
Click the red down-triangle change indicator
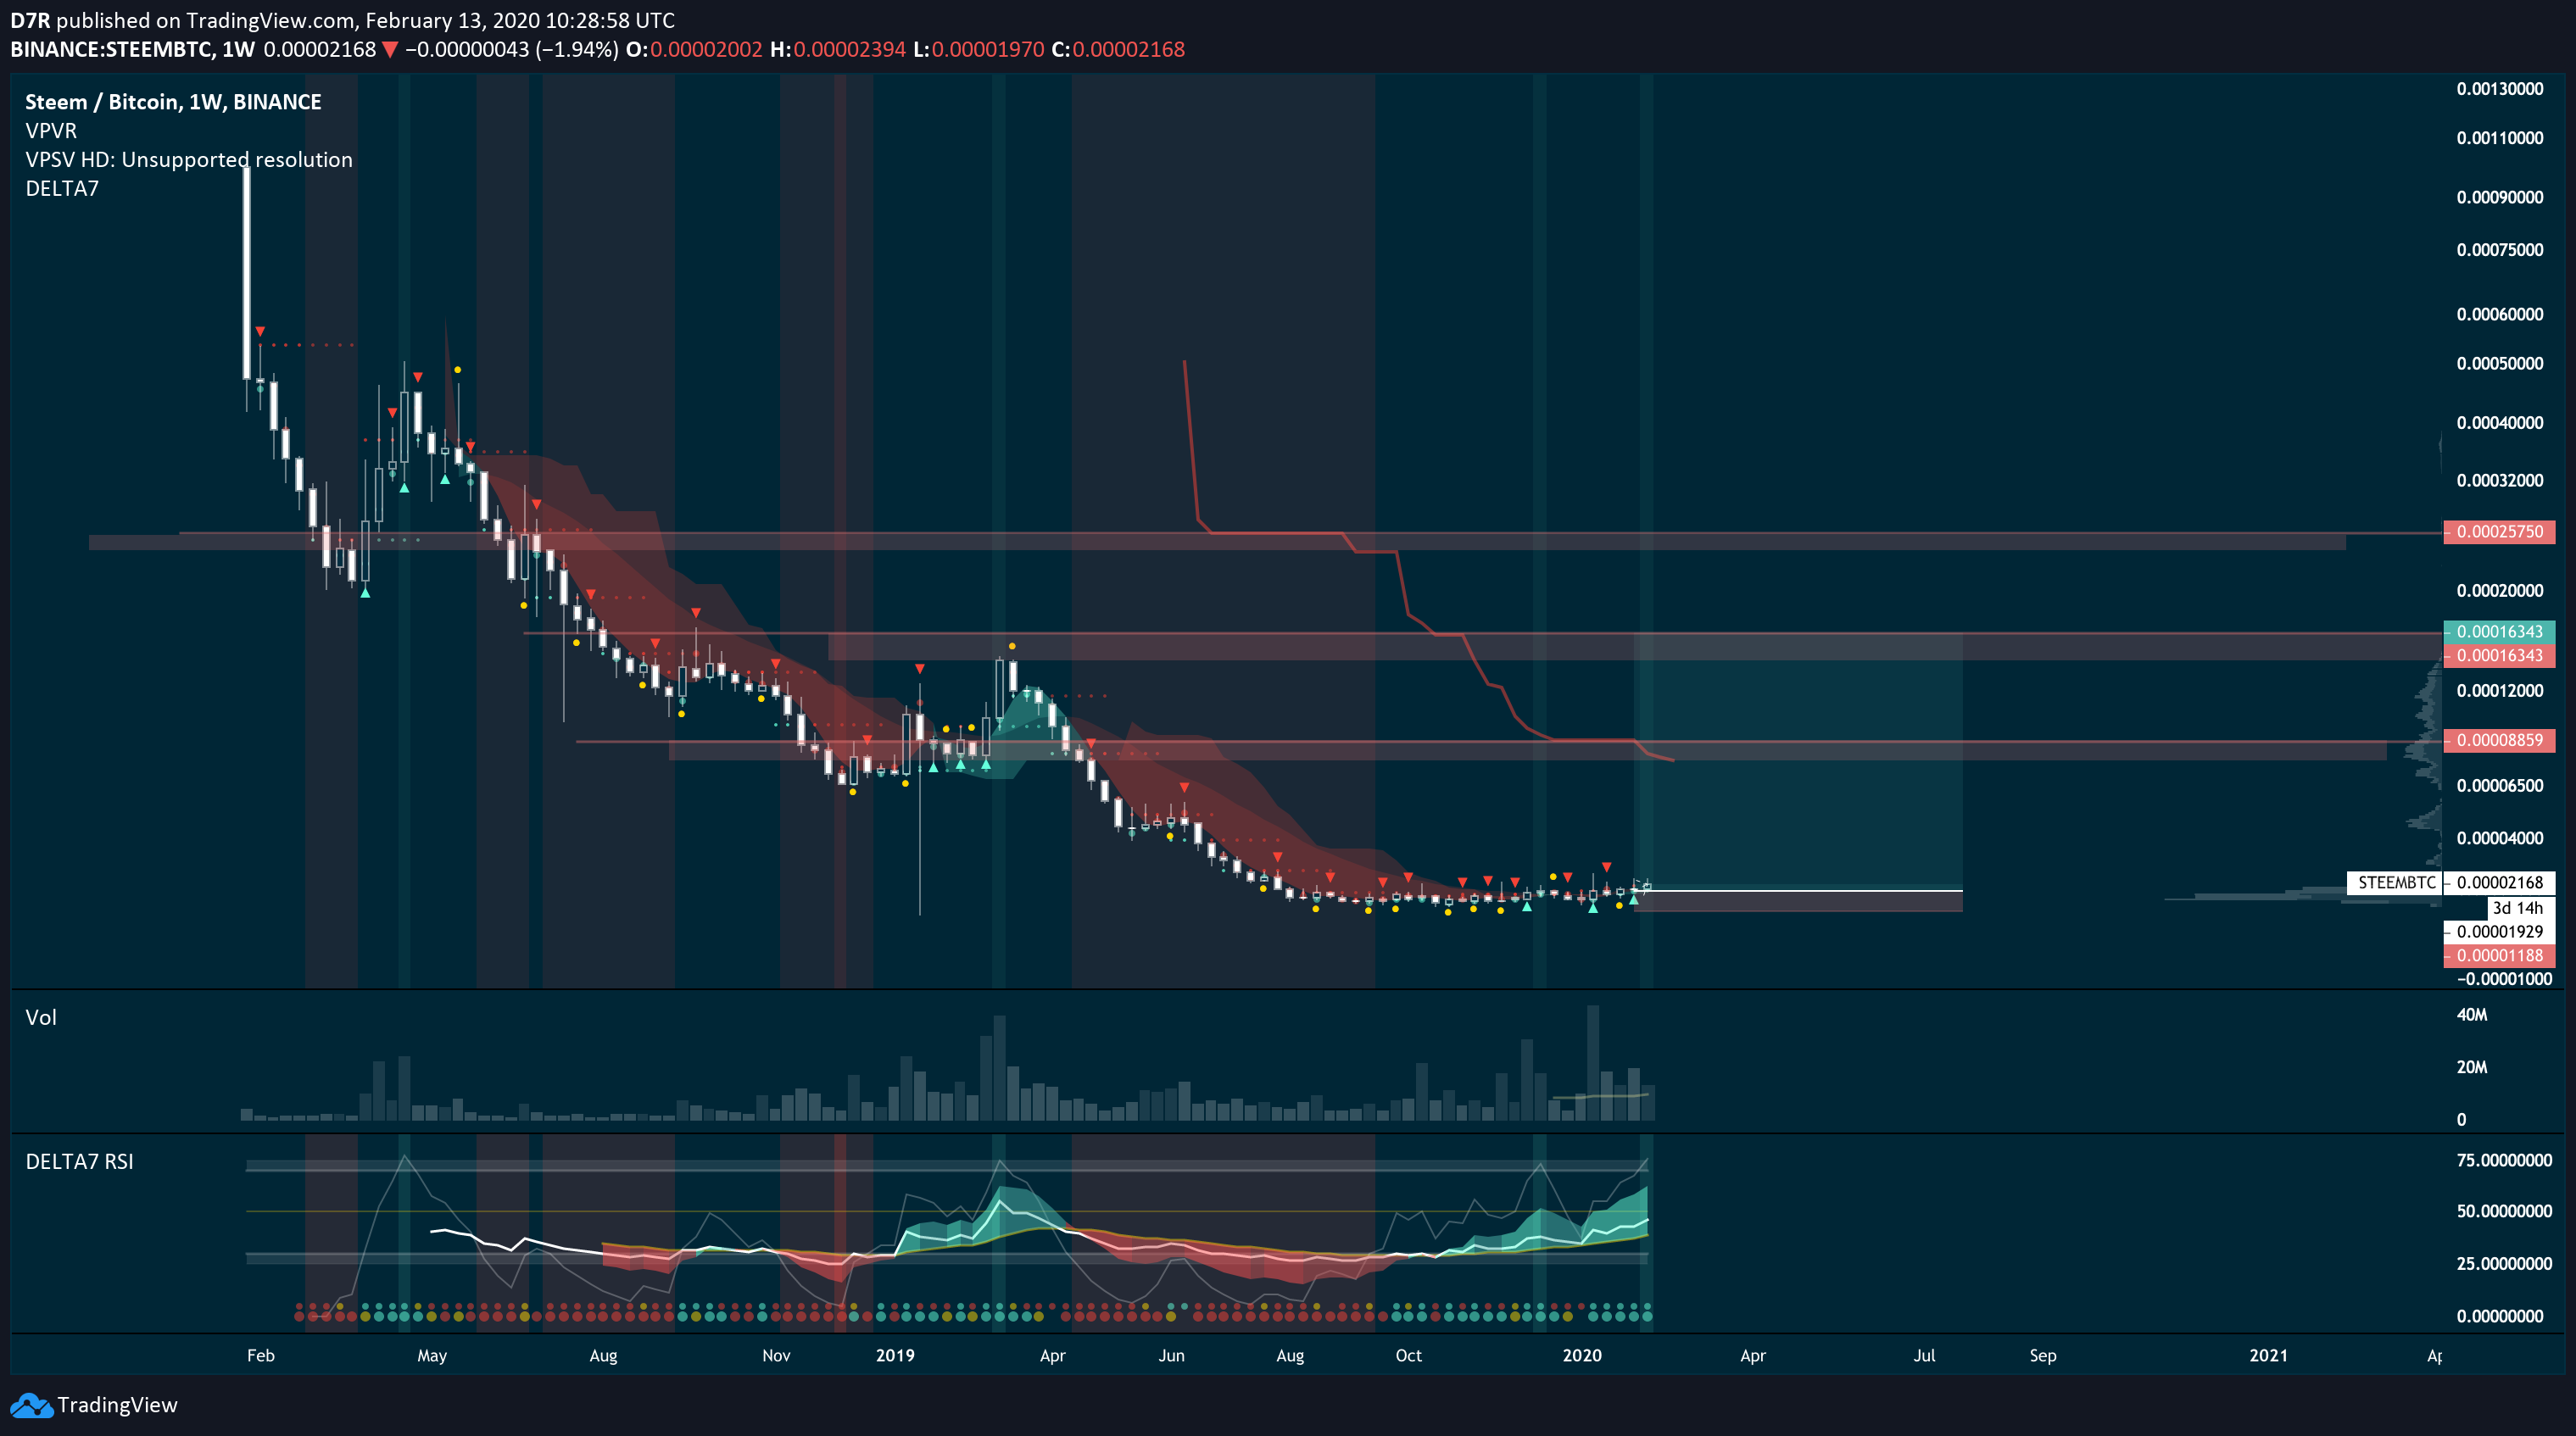click(390, 50)
